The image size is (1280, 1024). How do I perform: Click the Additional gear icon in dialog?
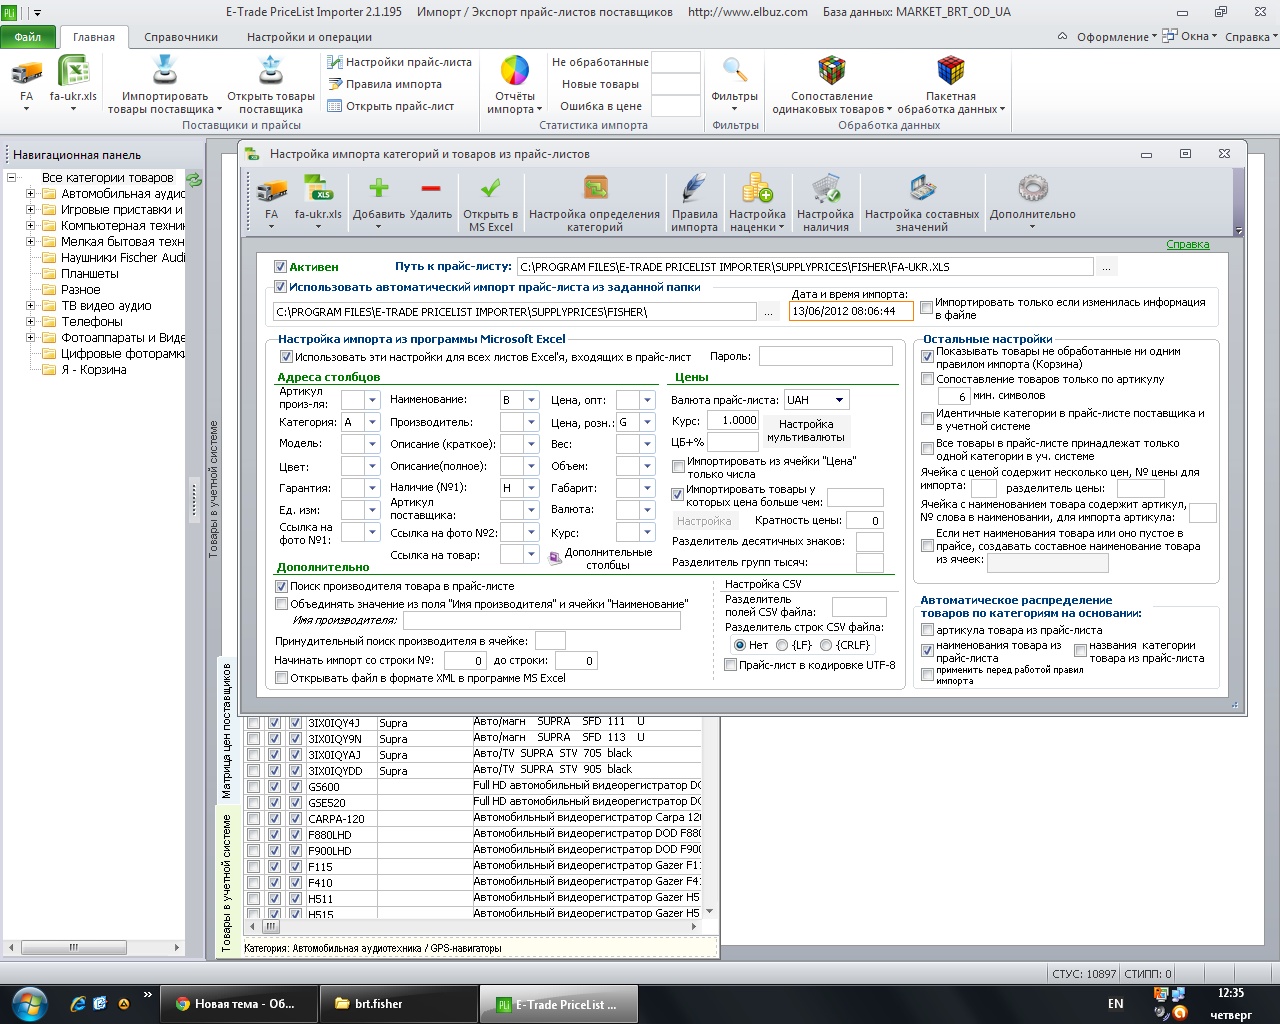click(1032, 189)
